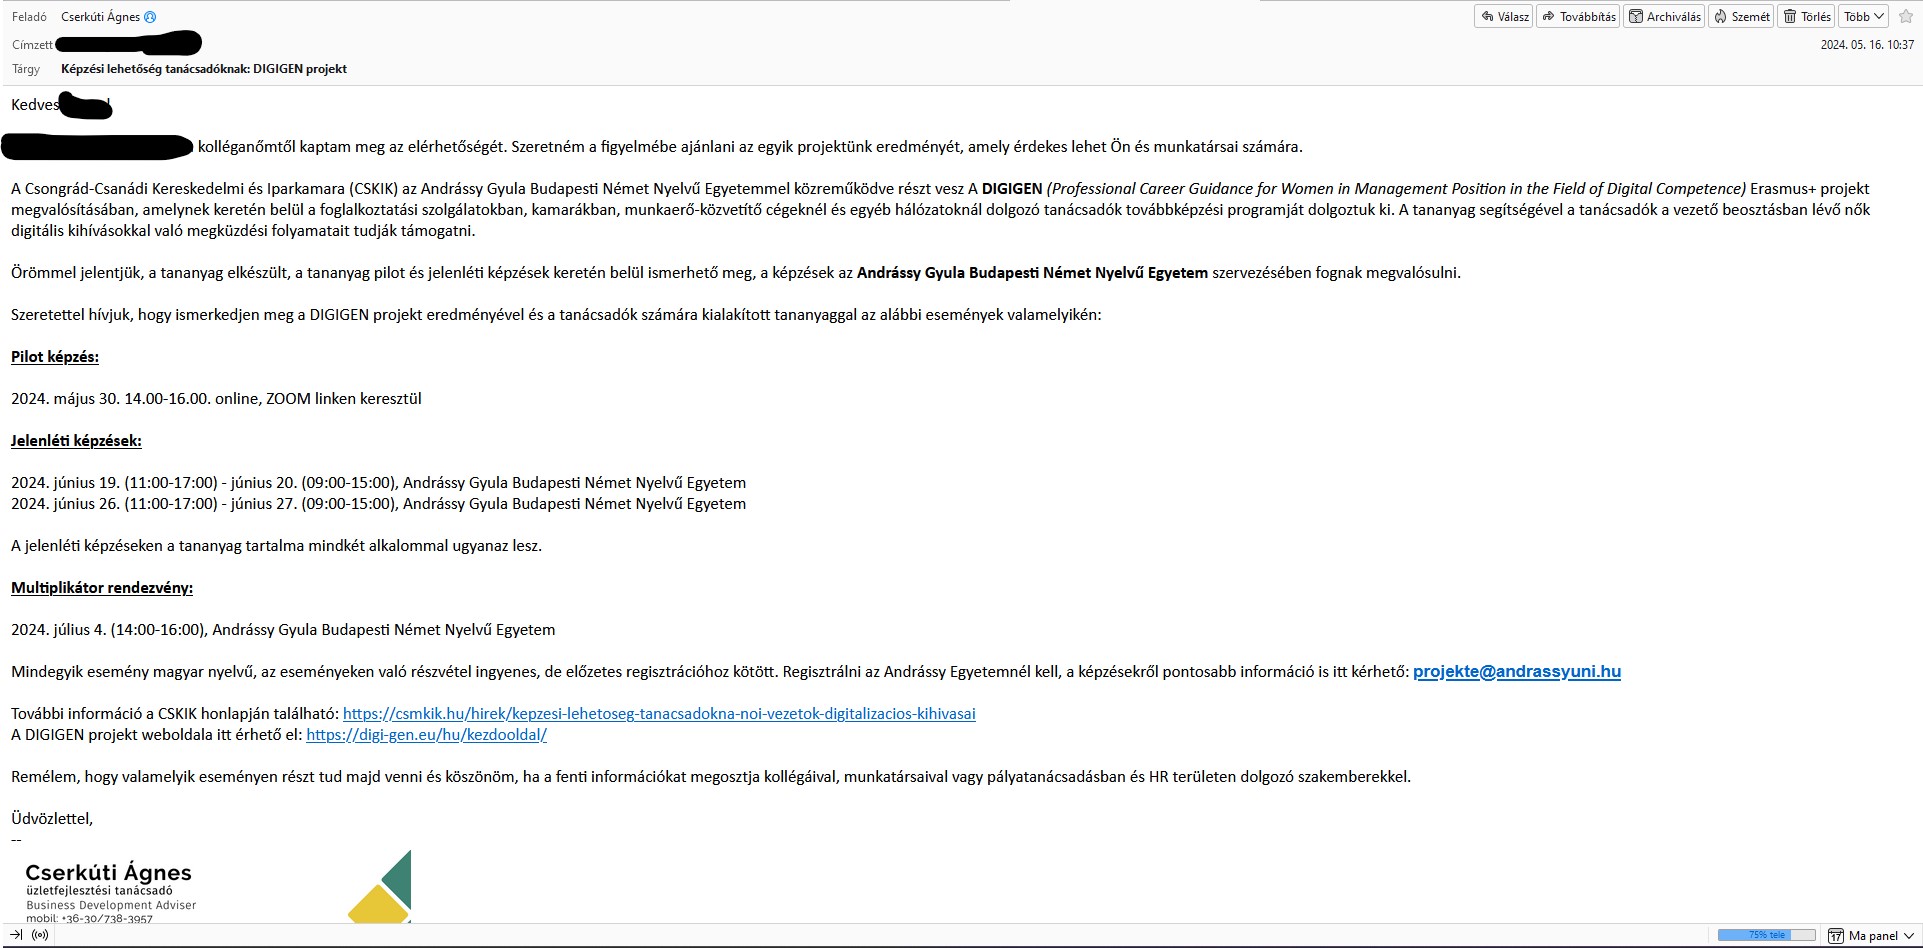Screen dimensions: 1923x948
Task: Click the '75% tele' quota progress bar
Action: click(x=1766, y=935)
